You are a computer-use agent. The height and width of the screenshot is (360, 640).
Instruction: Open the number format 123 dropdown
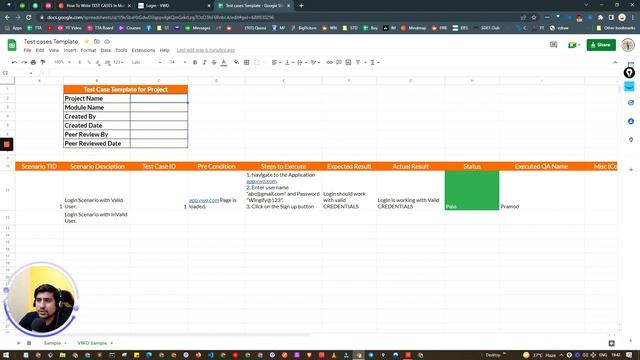(x=118, y=62)
